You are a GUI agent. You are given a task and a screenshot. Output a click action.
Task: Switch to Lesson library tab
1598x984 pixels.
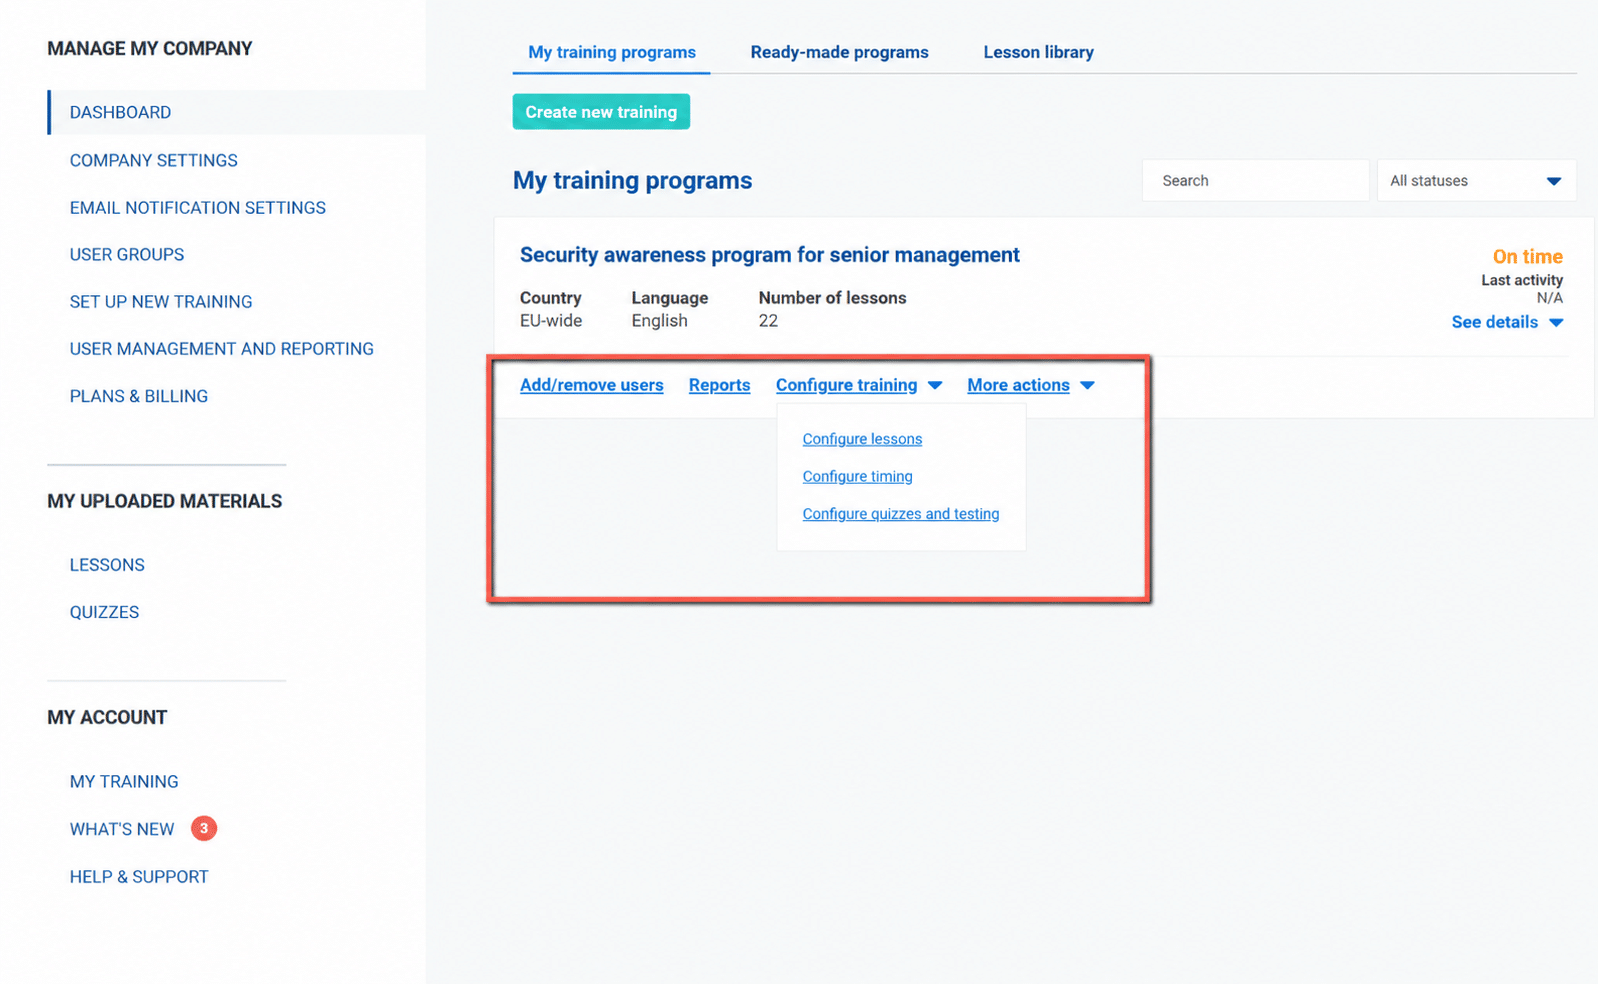pos(1038,52)
